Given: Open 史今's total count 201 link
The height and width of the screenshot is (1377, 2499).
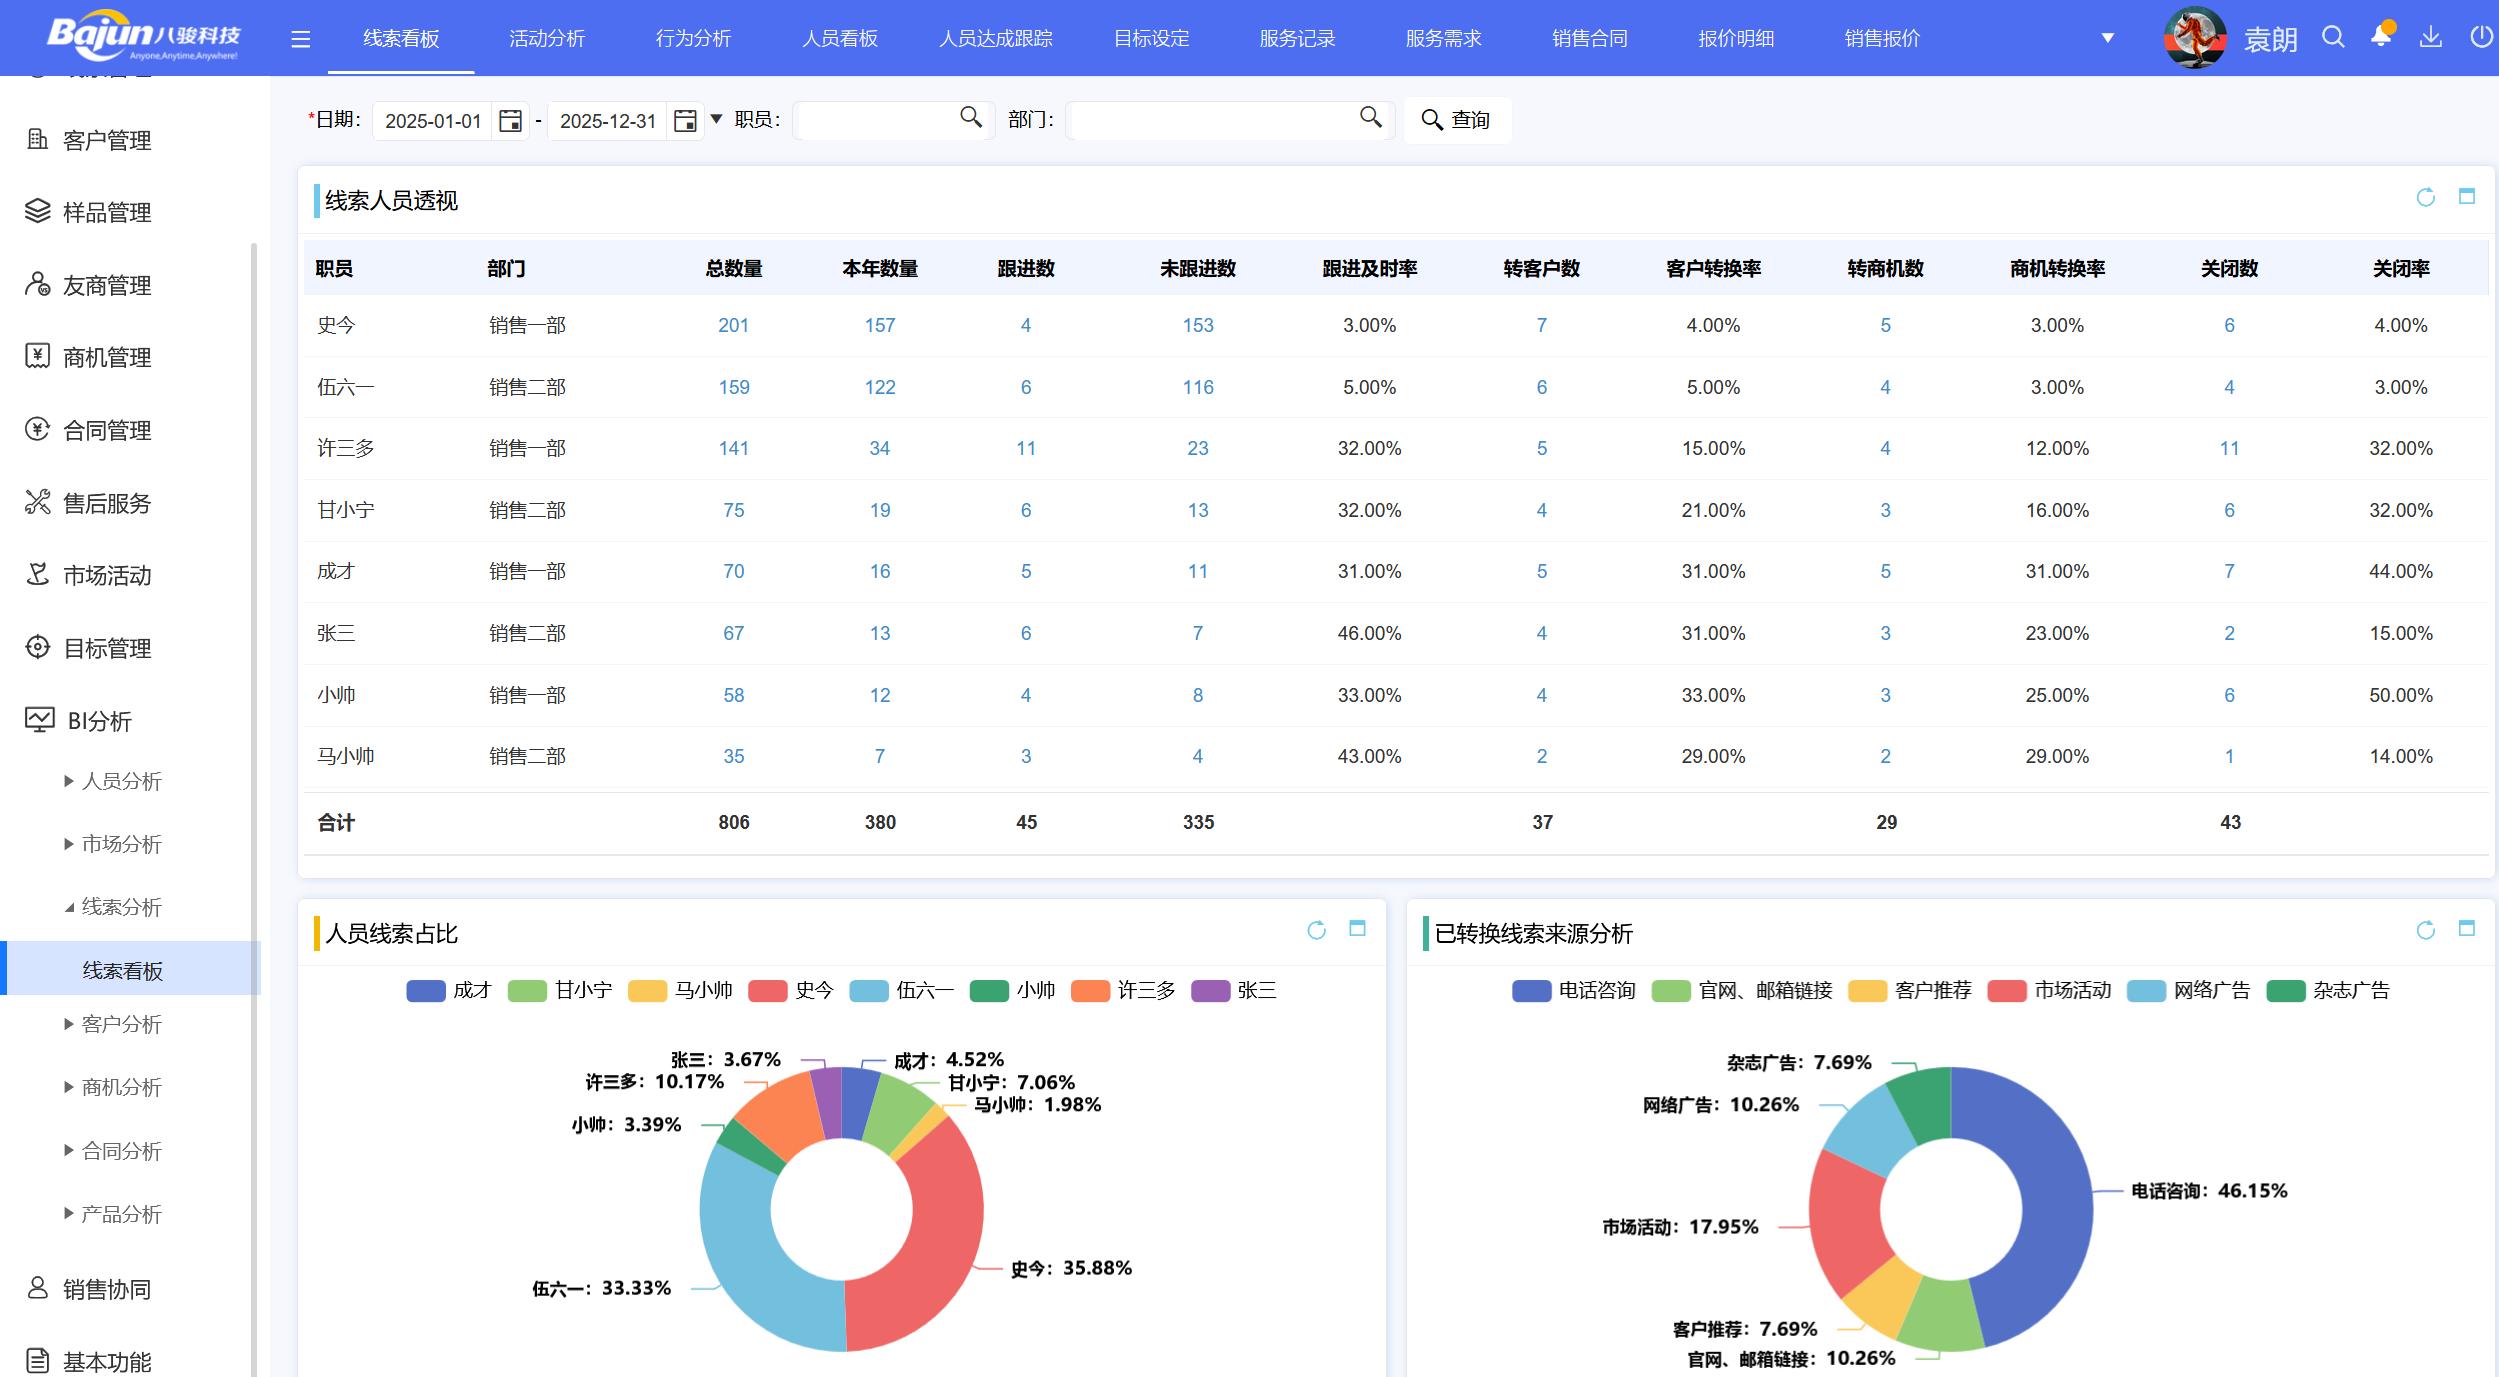Looking at the screenshot, I should click(733, 325).
